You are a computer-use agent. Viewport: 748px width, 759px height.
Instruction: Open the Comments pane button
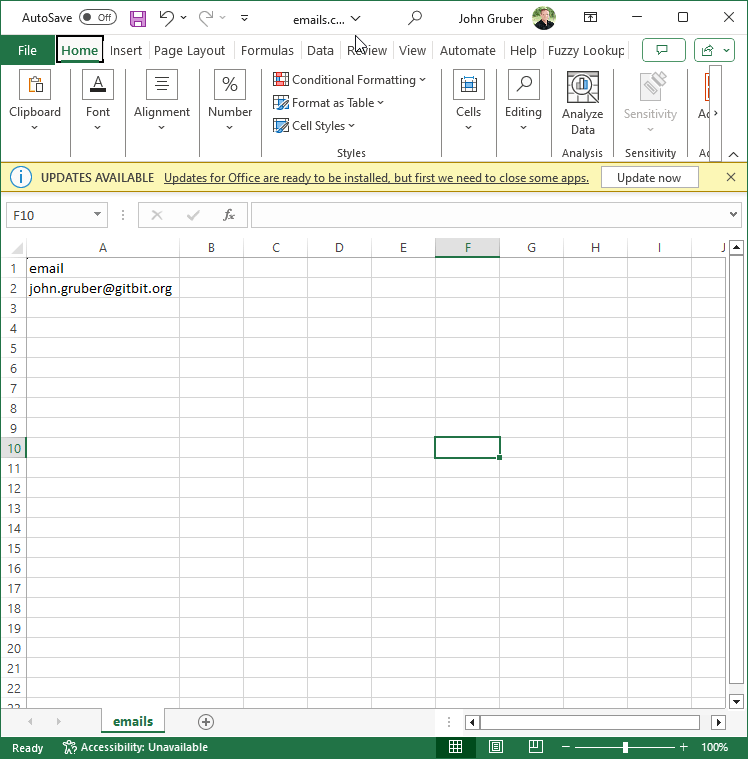(663, 50)
